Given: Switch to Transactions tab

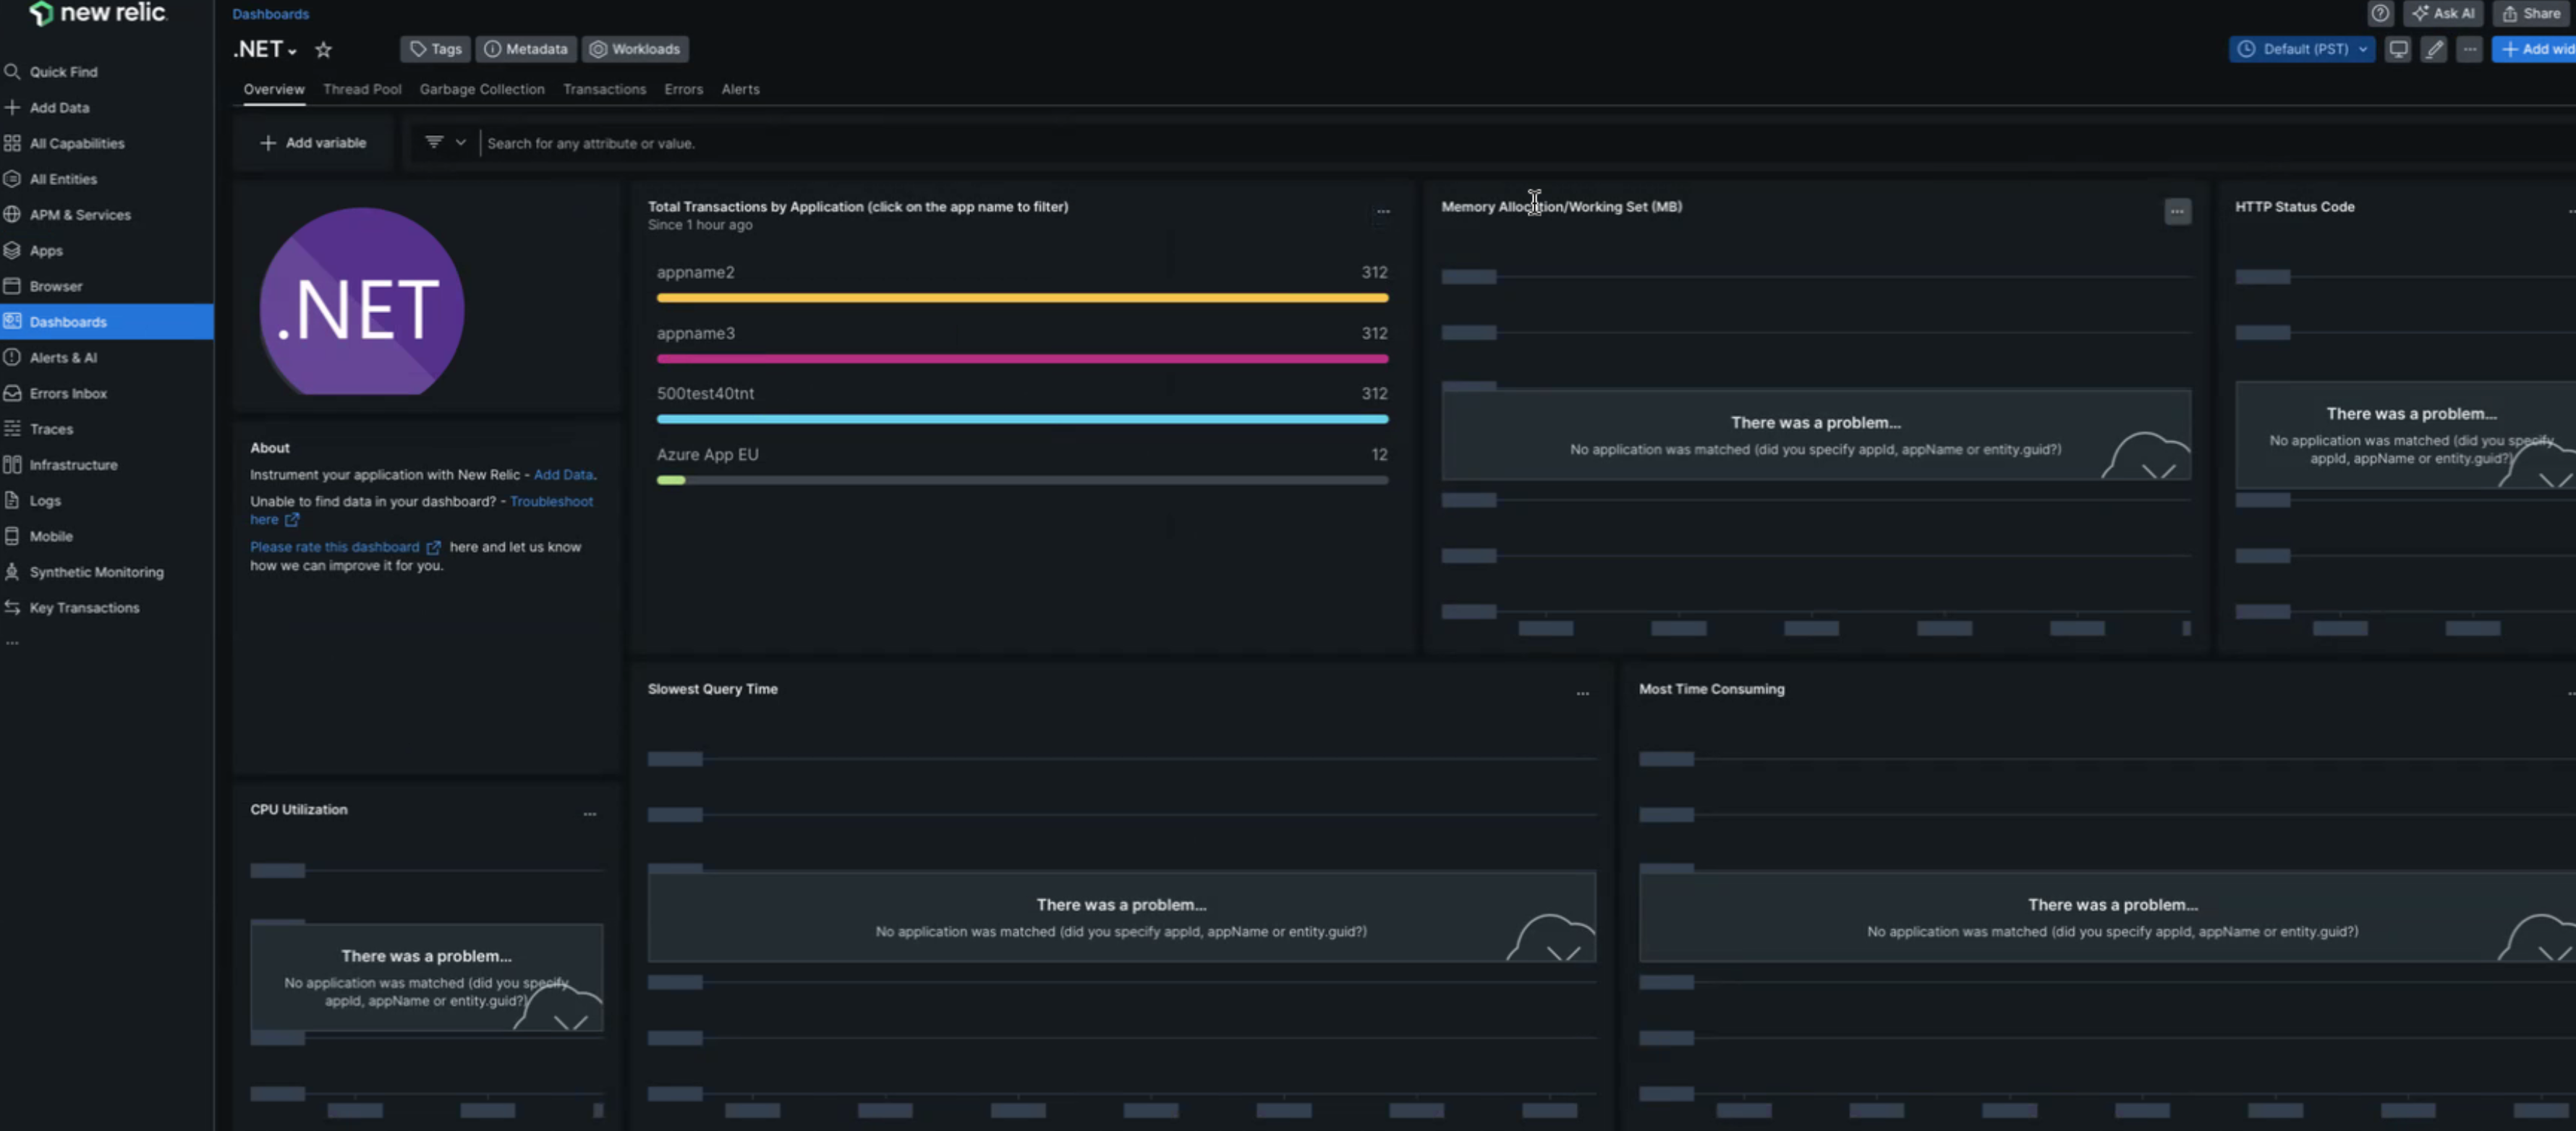Looking at the screenshot, I should 604,89.
